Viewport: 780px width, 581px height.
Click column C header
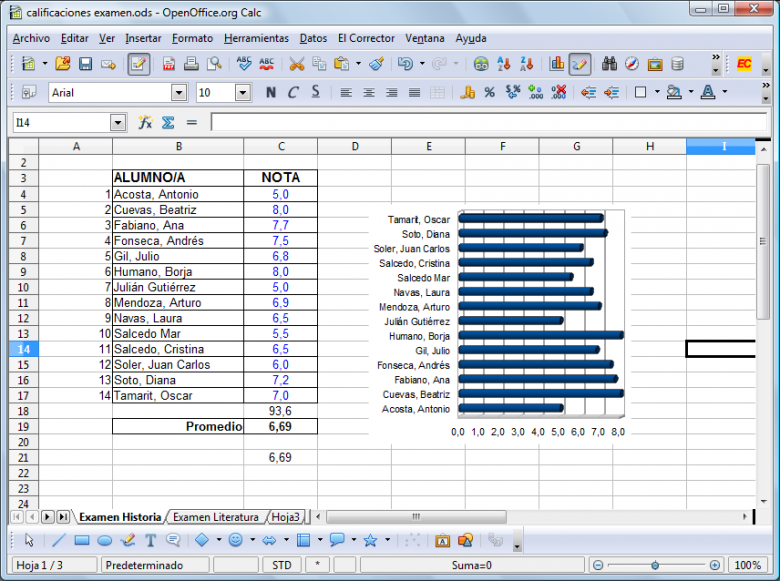[281, 146]
